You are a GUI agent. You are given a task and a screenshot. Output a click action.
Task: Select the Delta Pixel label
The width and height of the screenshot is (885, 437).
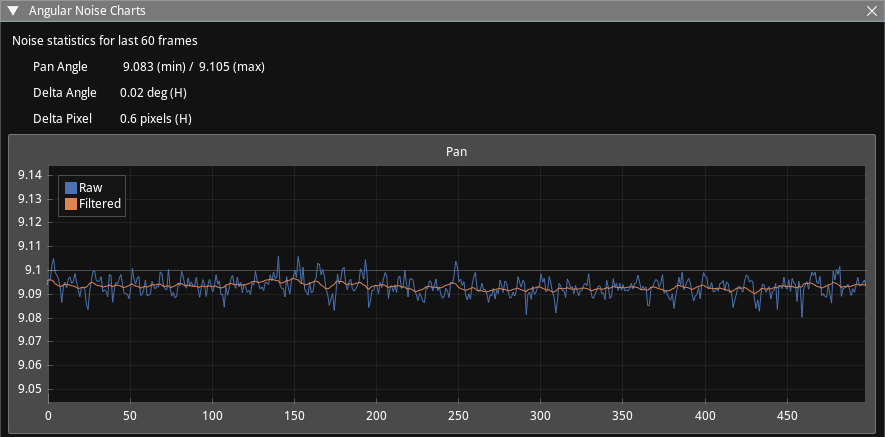tap(62, 119)
